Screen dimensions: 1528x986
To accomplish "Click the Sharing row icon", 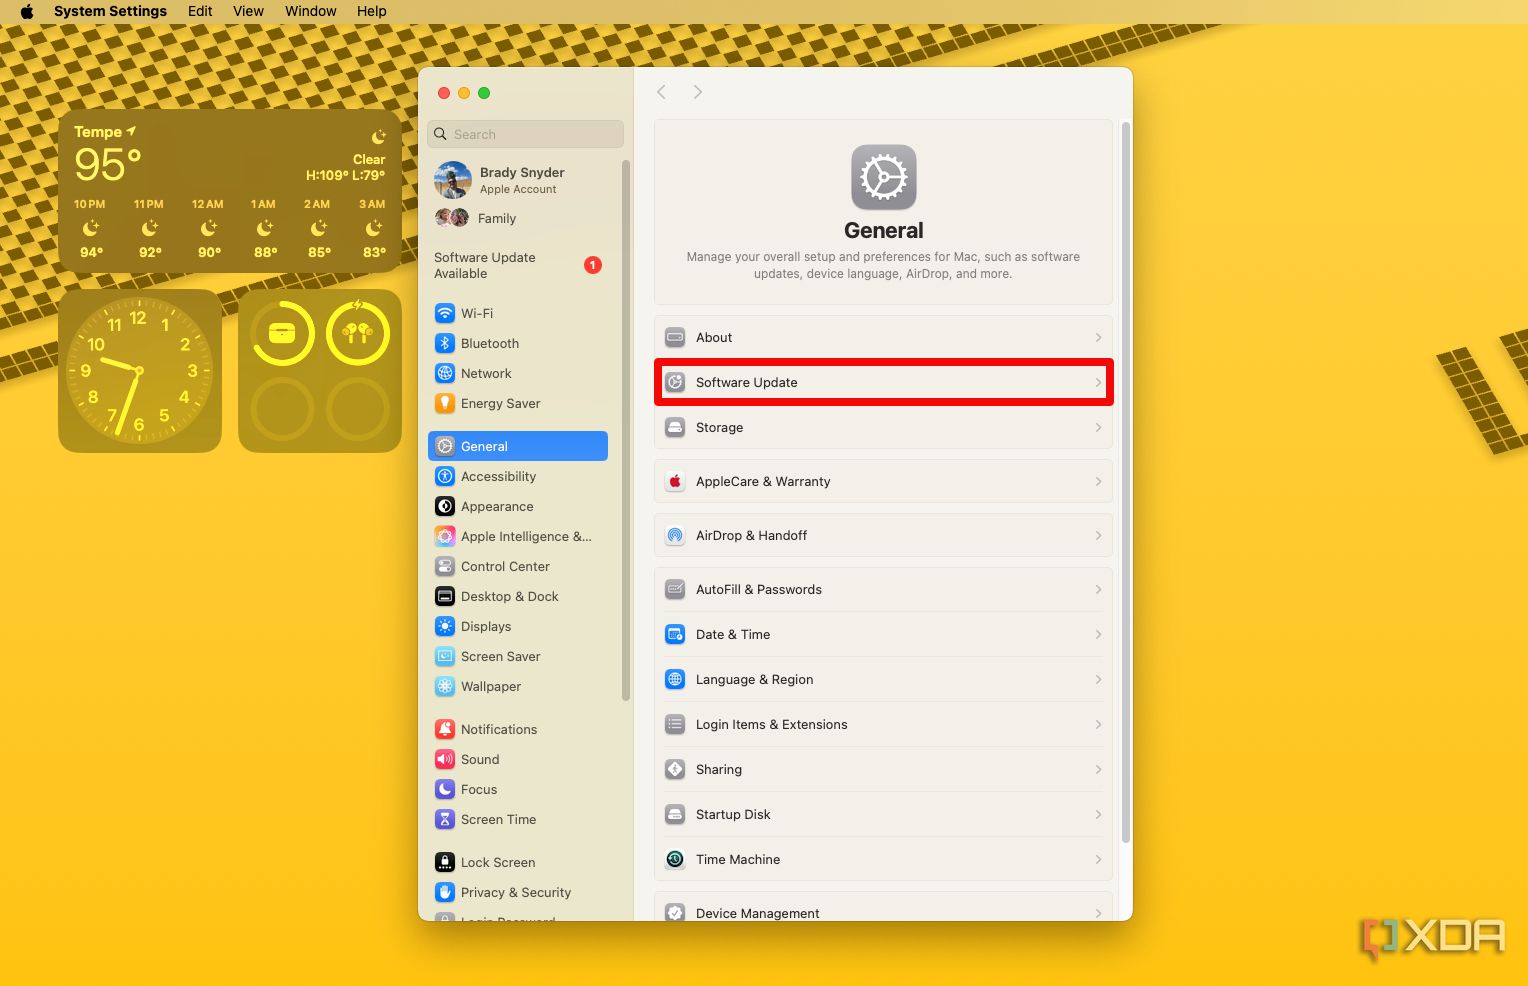I will coord(675,769).
